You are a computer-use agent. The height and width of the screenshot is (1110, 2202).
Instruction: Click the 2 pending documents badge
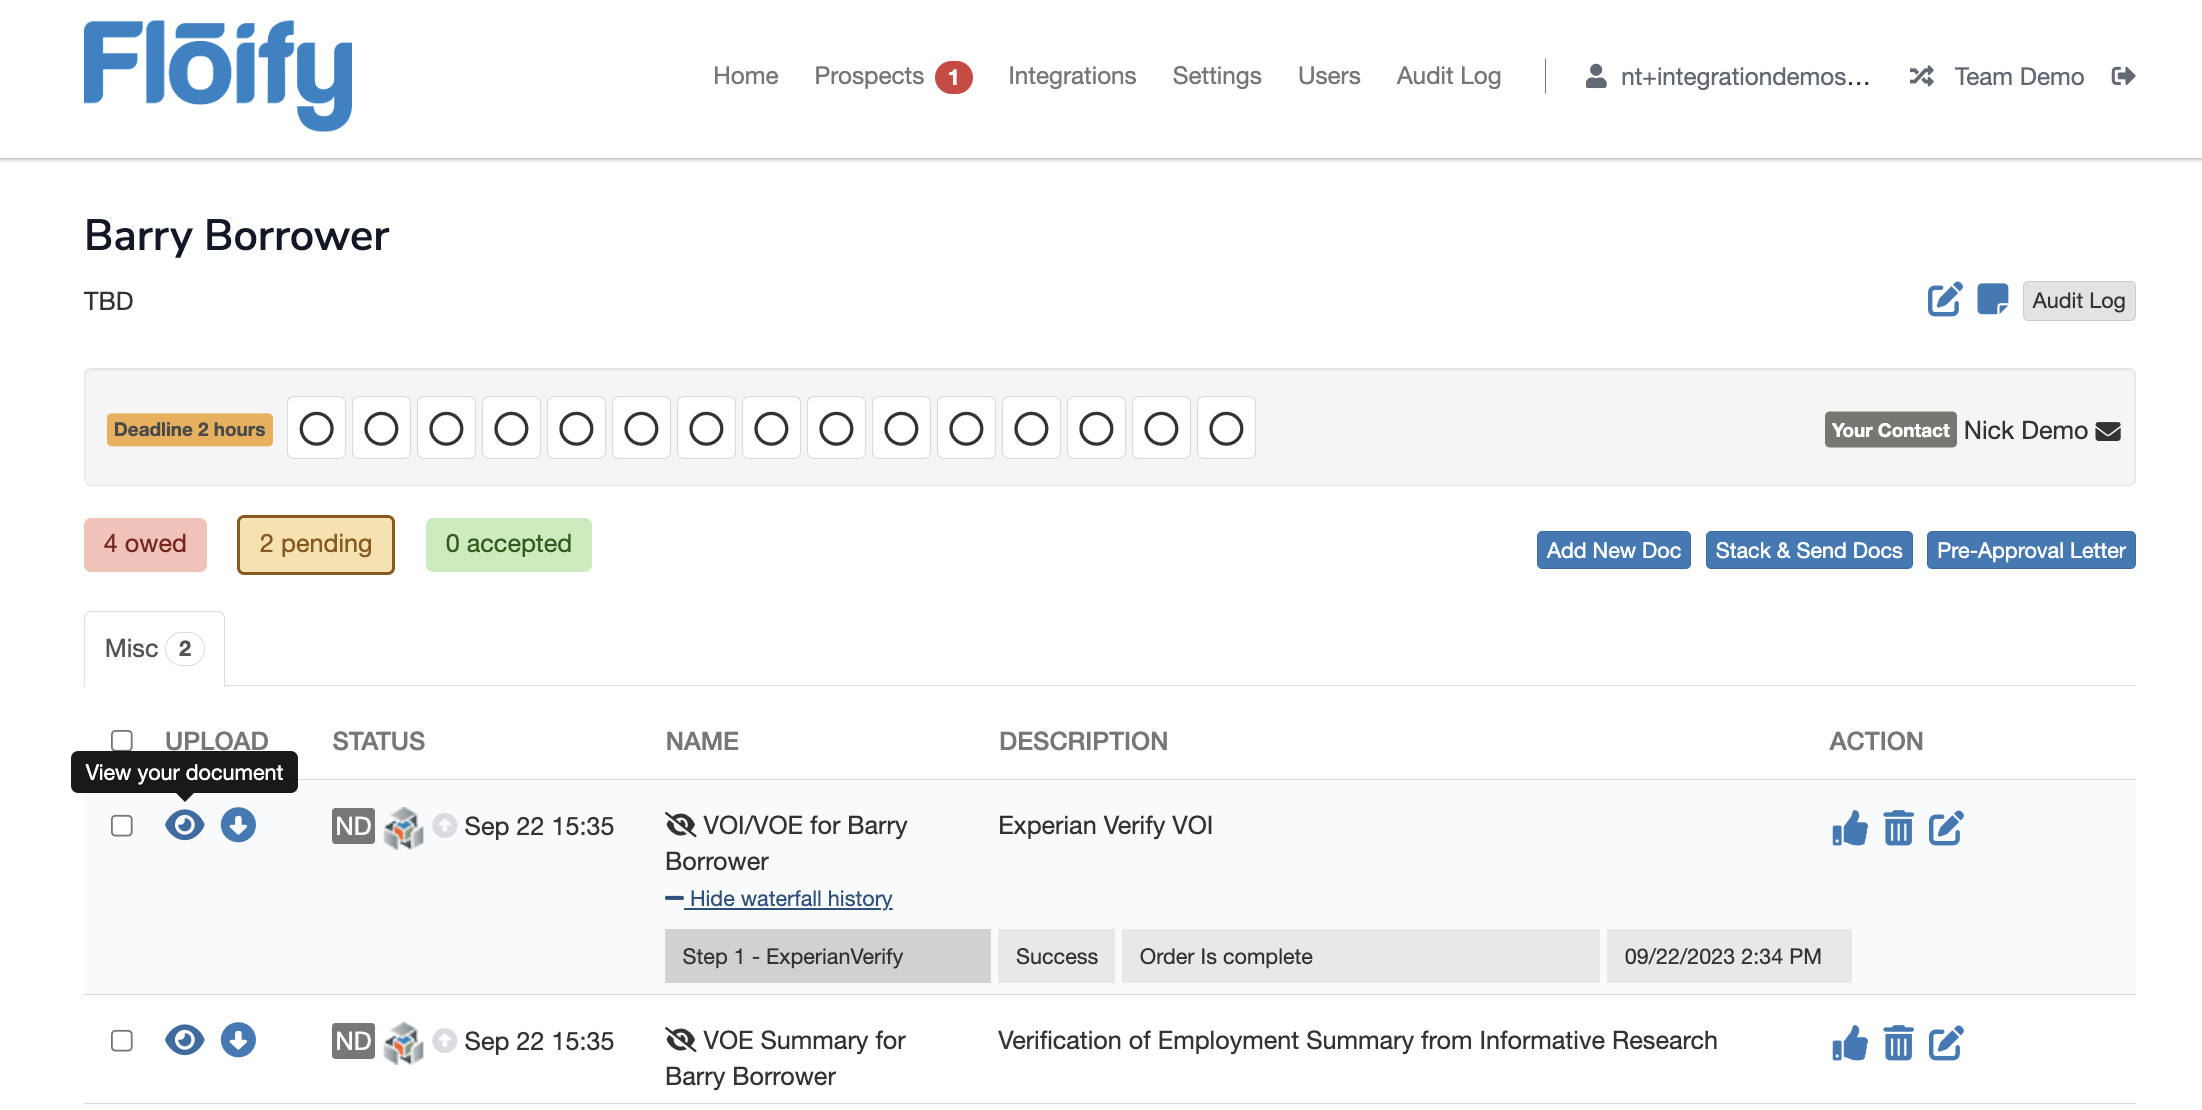pyautogui.click(x=315, y=545)
